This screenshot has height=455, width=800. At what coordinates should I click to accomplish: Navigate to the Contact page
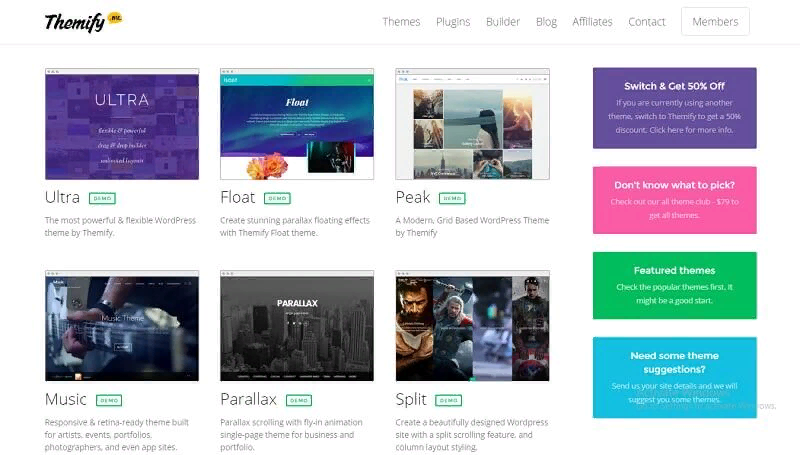coord(647,22)
